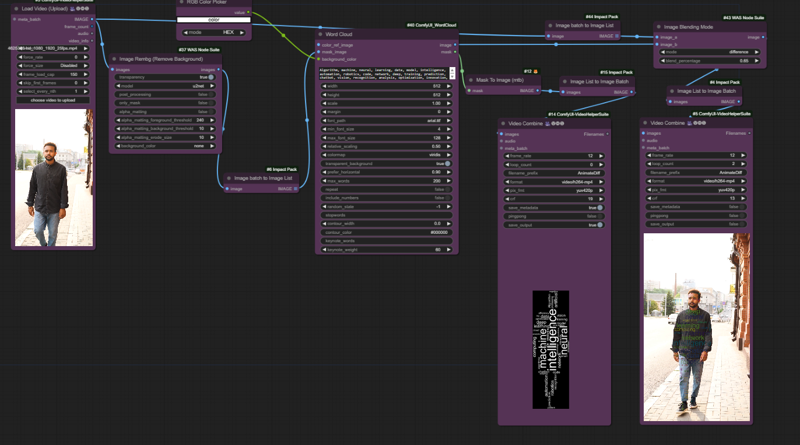Click the contour_color field showing #000000
The height and width of the screenshot is (445, 800).
[x=386, y=232]
